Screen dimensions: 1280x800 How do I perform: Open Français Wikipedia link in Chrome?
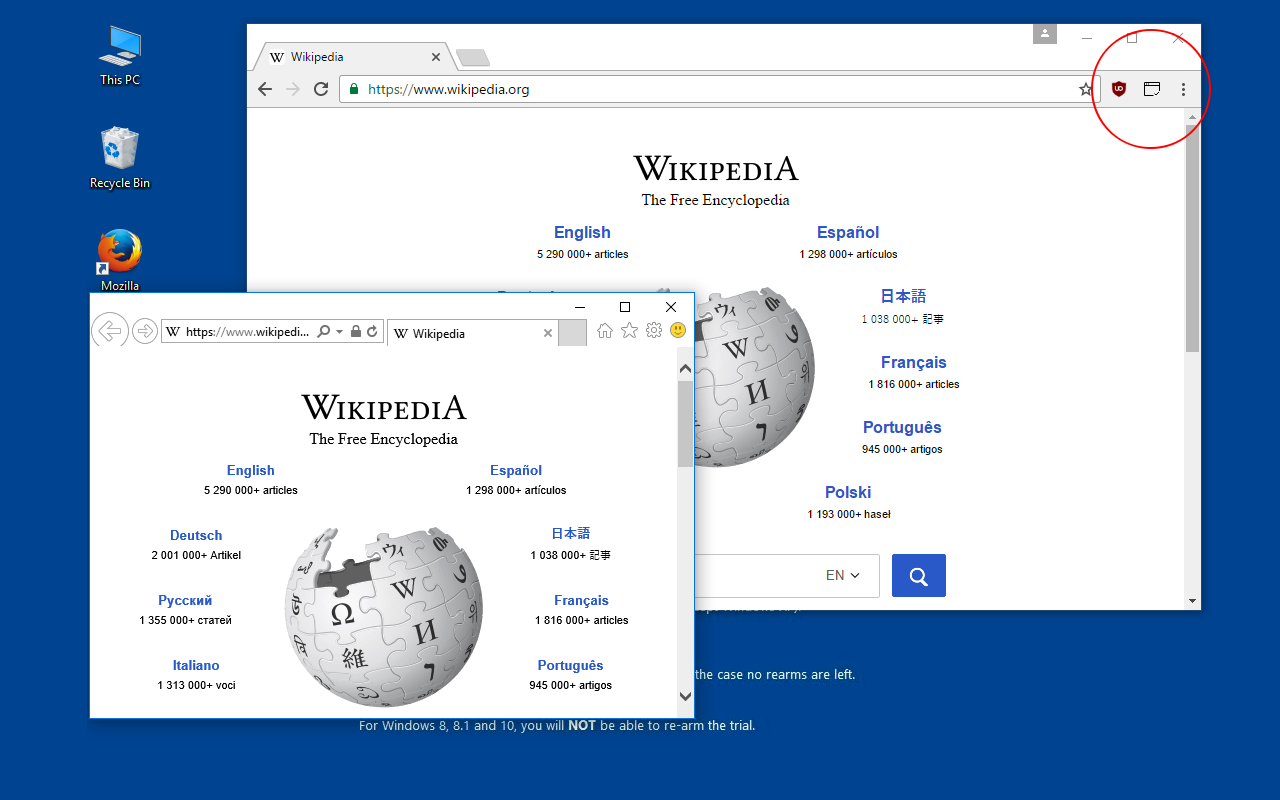[x=914, y=362]
